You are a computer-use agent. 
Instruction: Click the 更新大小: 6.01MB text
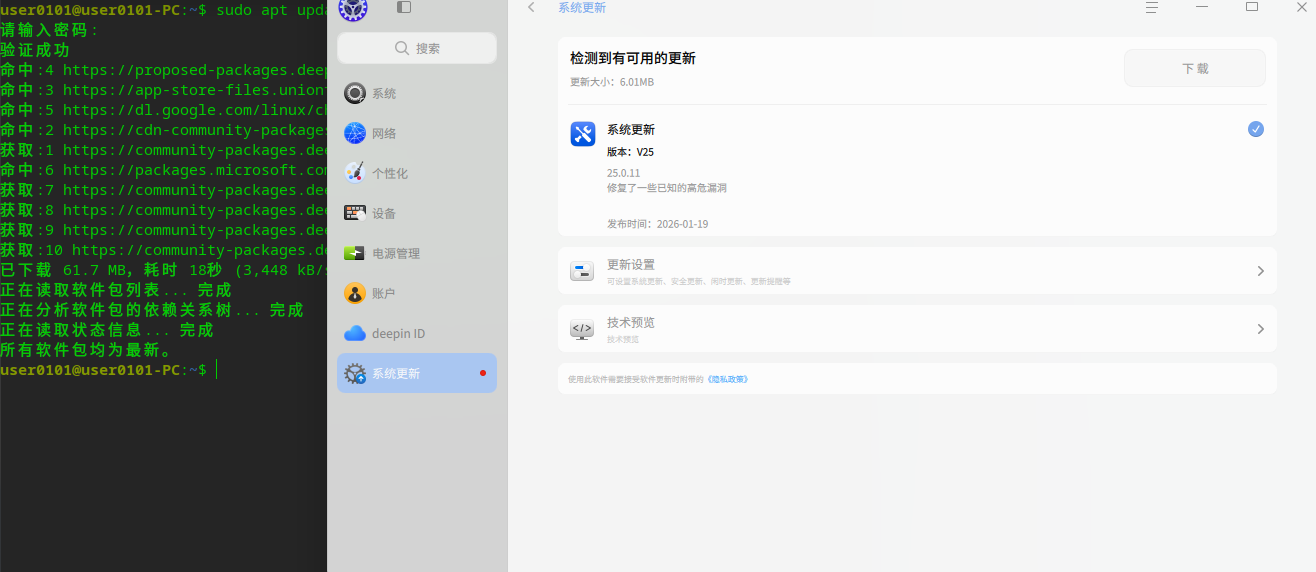pos(612,82)
